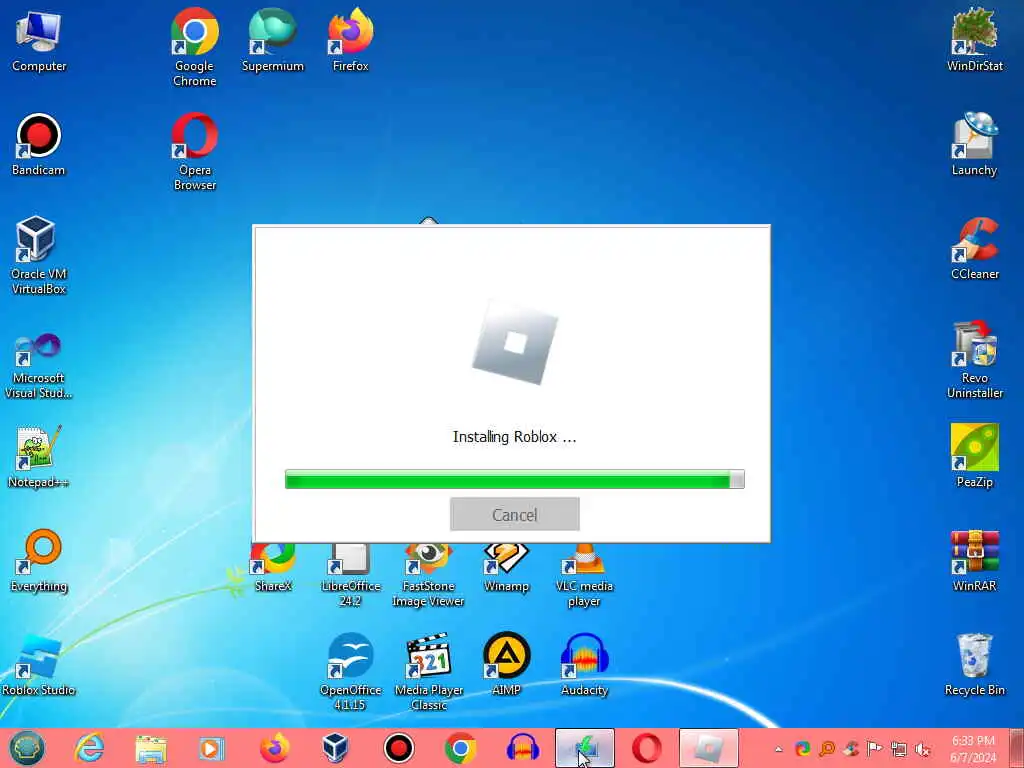Open Windows Media Player from taskbar
This screenshot has height=768, width=1024.
212,748
